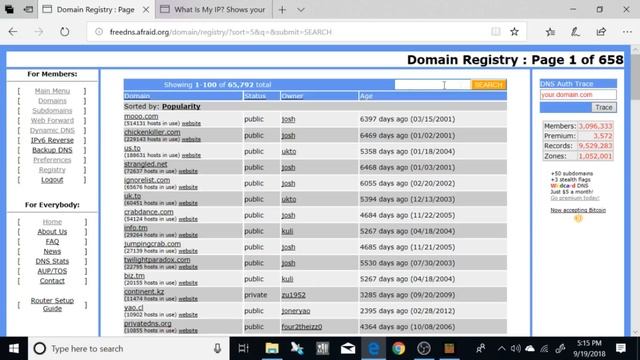This screenshot has height=360, width=640.
Task: Open tabs you've set aside icon
Action: point(9,9)
